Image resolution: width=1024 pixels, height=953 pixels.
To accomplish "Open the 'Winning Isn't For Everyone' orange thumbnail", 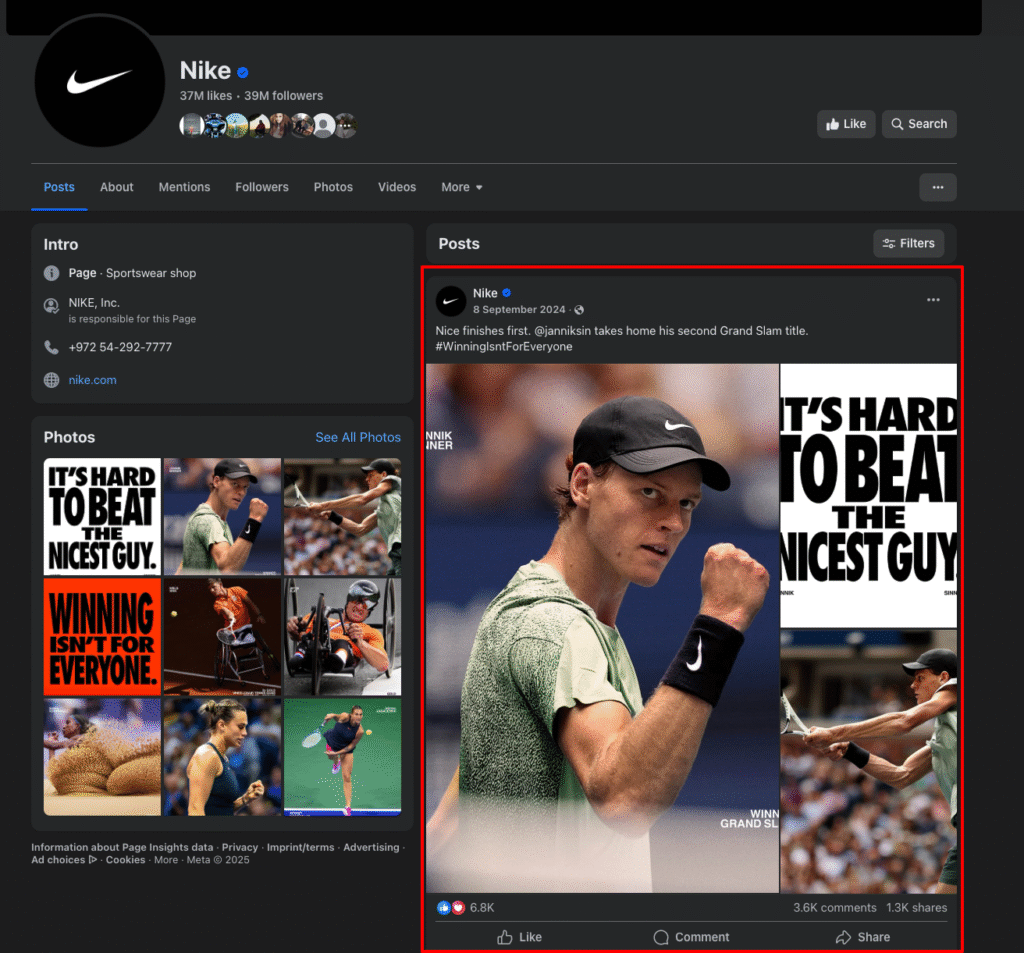I will click(x=102, y=637).
